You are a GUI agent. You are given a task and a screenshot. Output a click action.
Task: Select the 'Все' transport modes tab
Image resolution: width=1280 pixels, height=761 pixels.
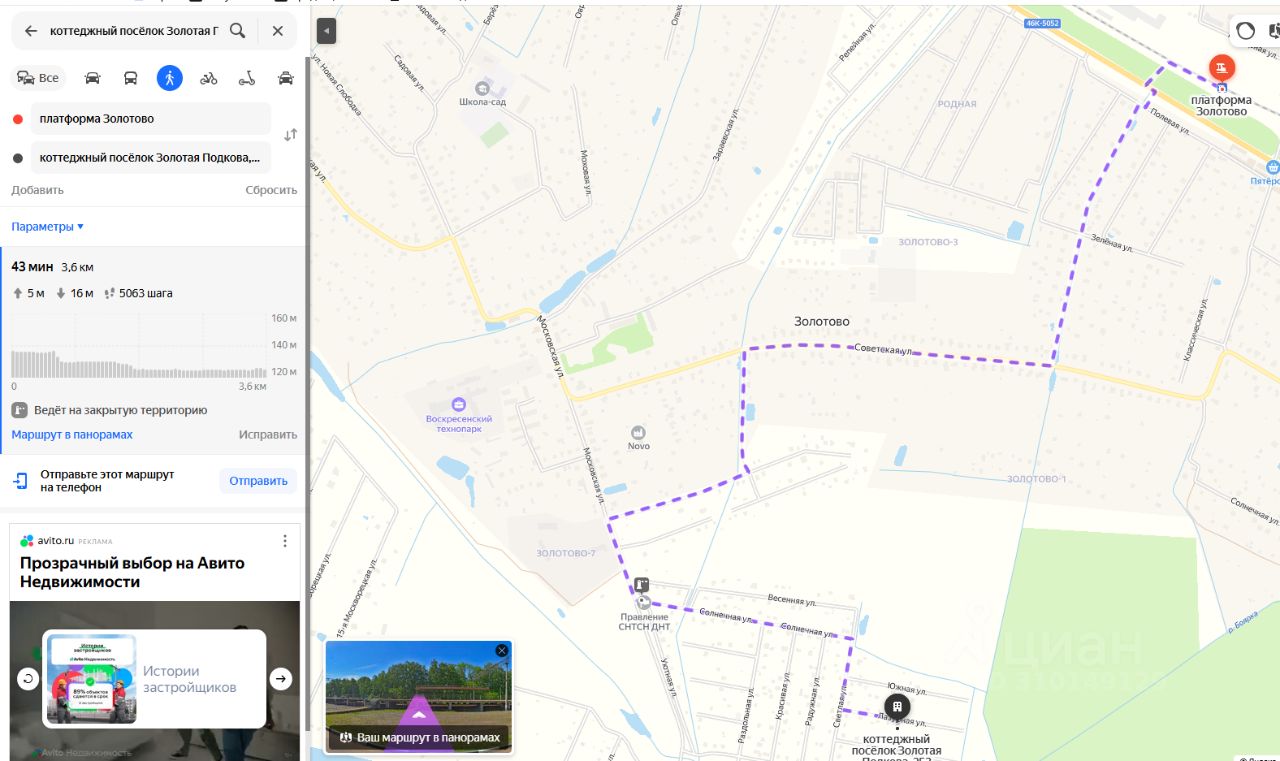click(x=38, y=78)
